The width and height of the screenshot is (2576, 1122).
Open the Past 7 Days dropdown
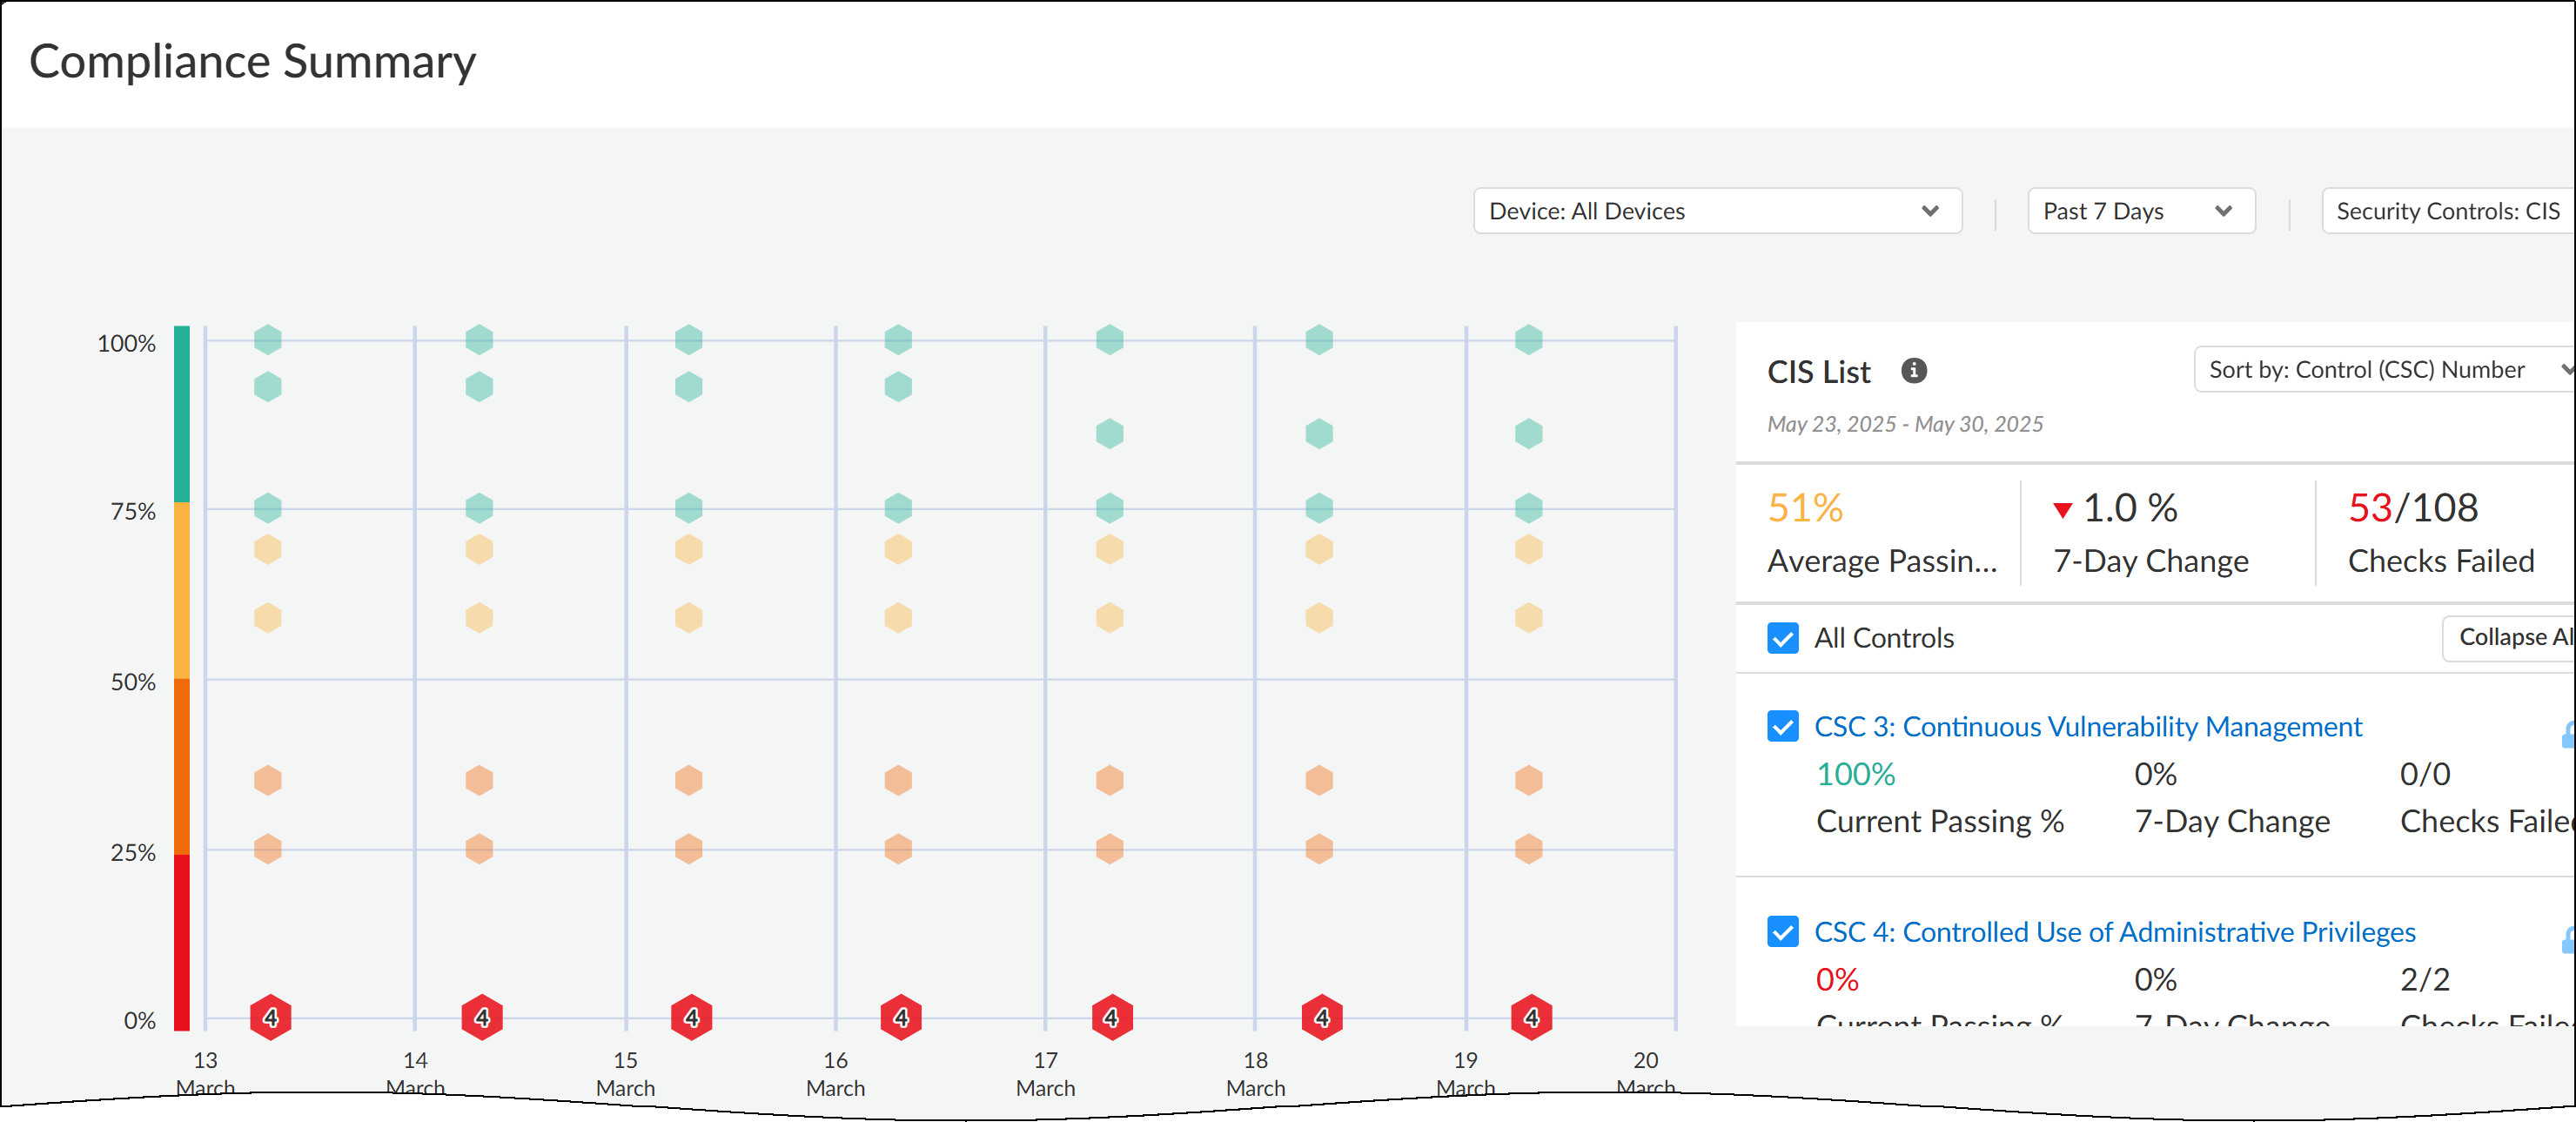point(2140,211)
